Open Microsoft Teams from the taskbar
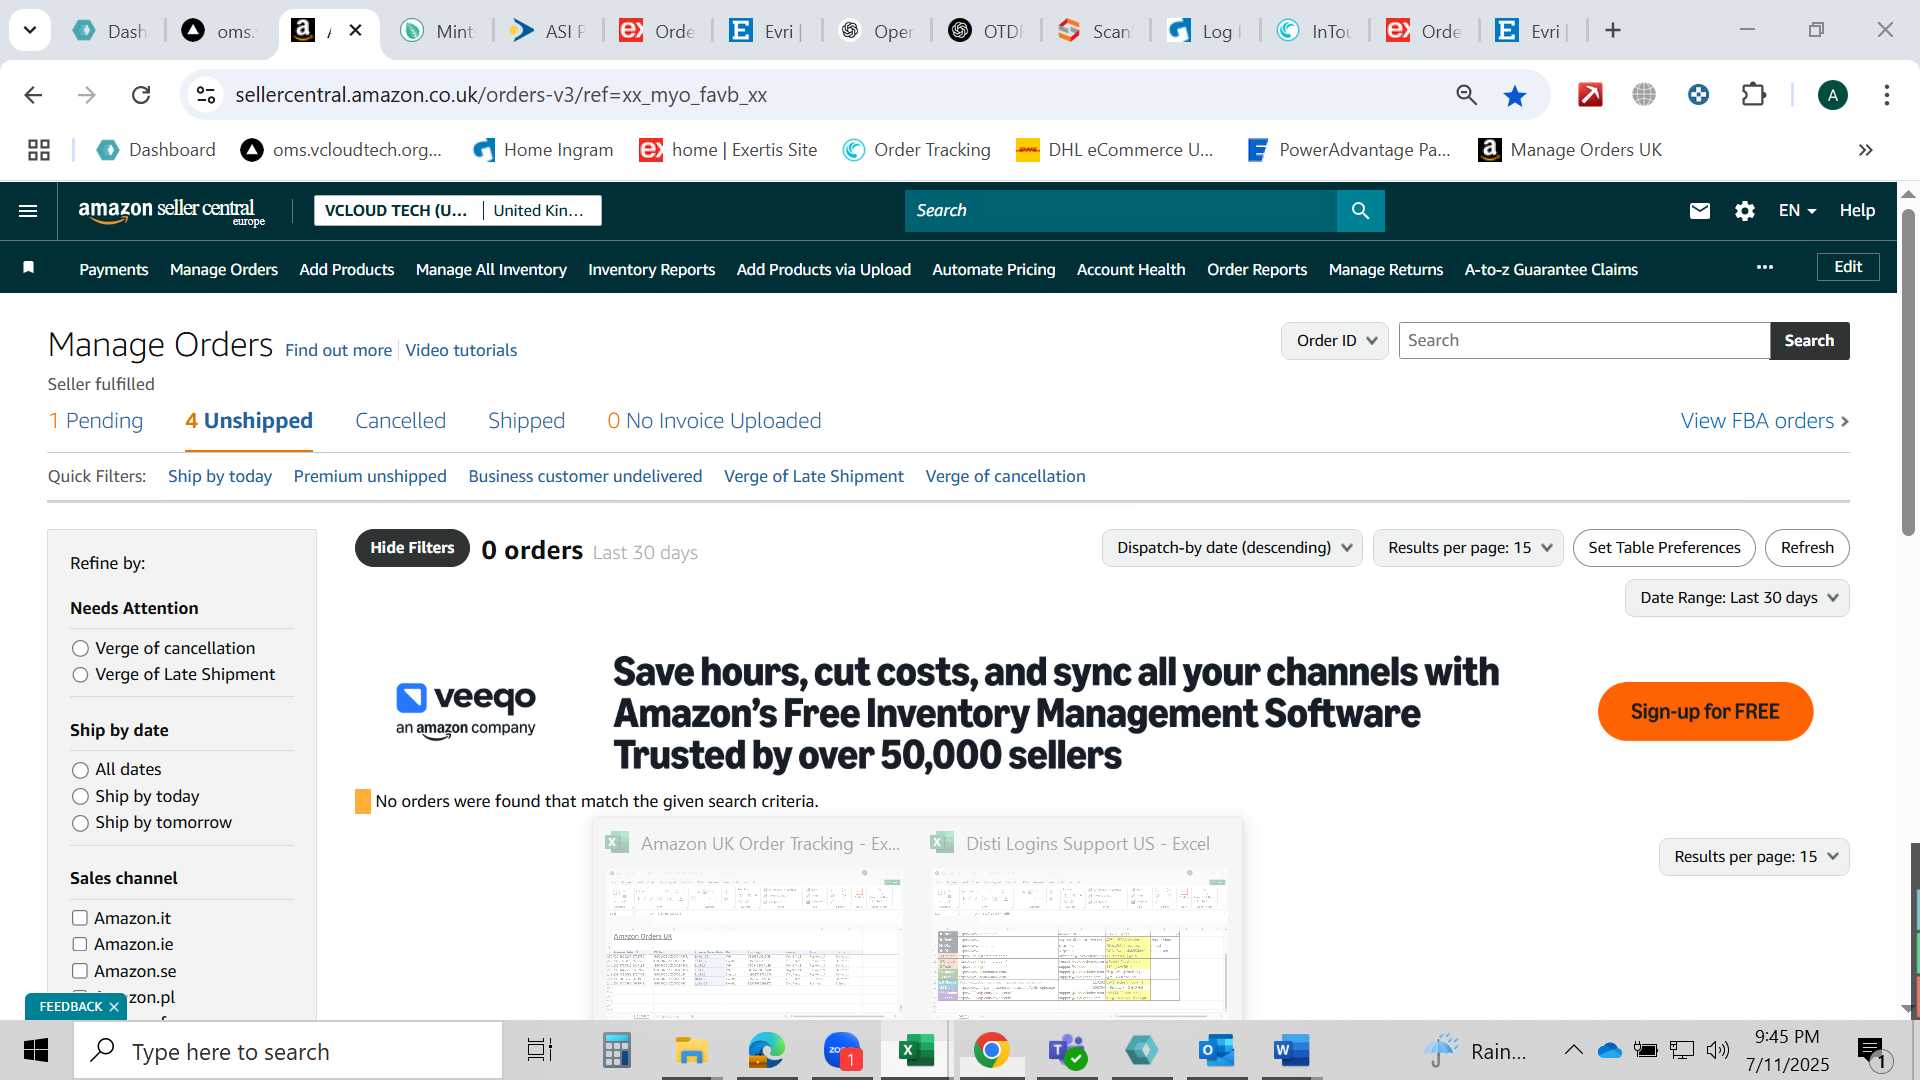The height and width of the screenshot is (1080, 1920). pyautogui.click(x=1067, y=1050)
